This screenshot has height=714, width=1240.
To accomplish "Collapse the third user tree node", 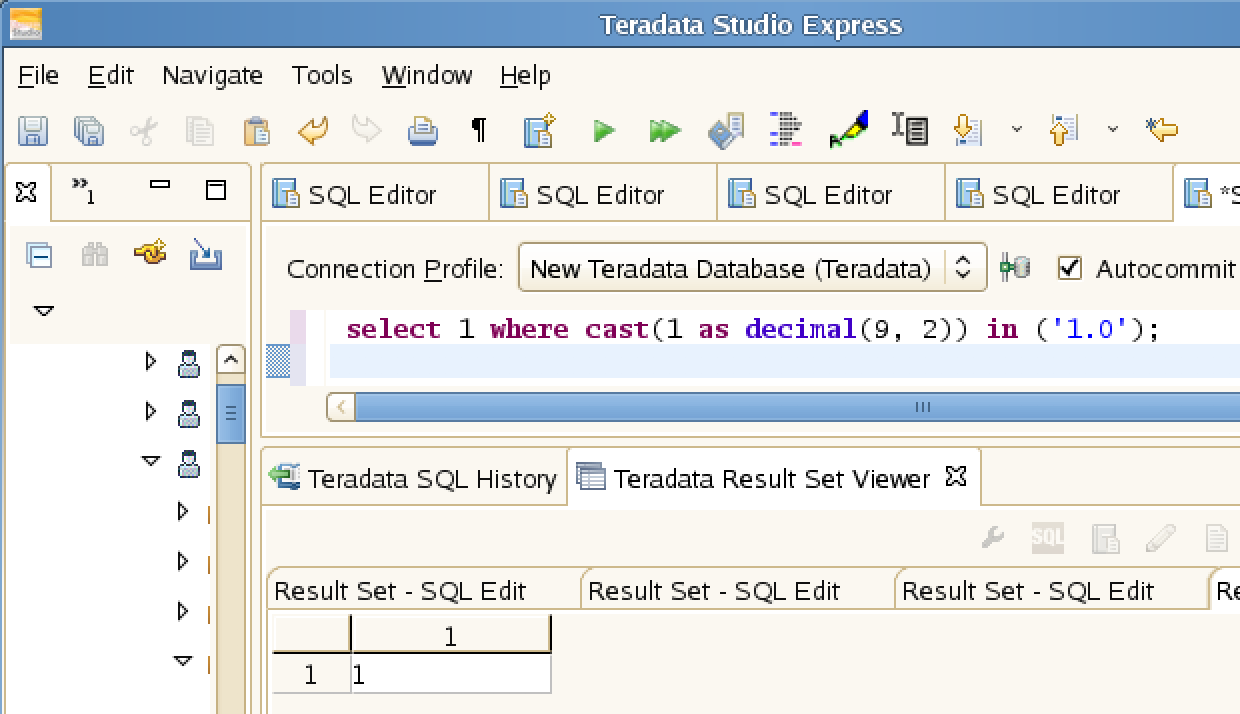I will (x=151, y=461).
